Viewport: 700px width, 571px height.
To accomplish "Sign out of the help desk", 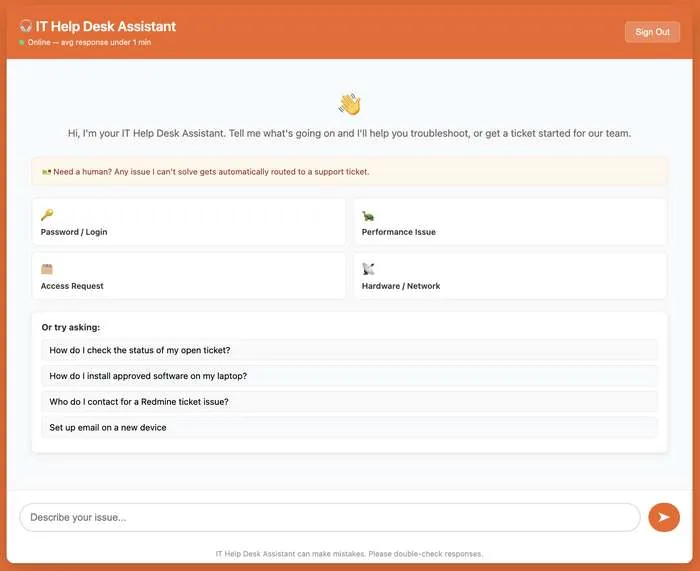I will [x=652, y=32].
